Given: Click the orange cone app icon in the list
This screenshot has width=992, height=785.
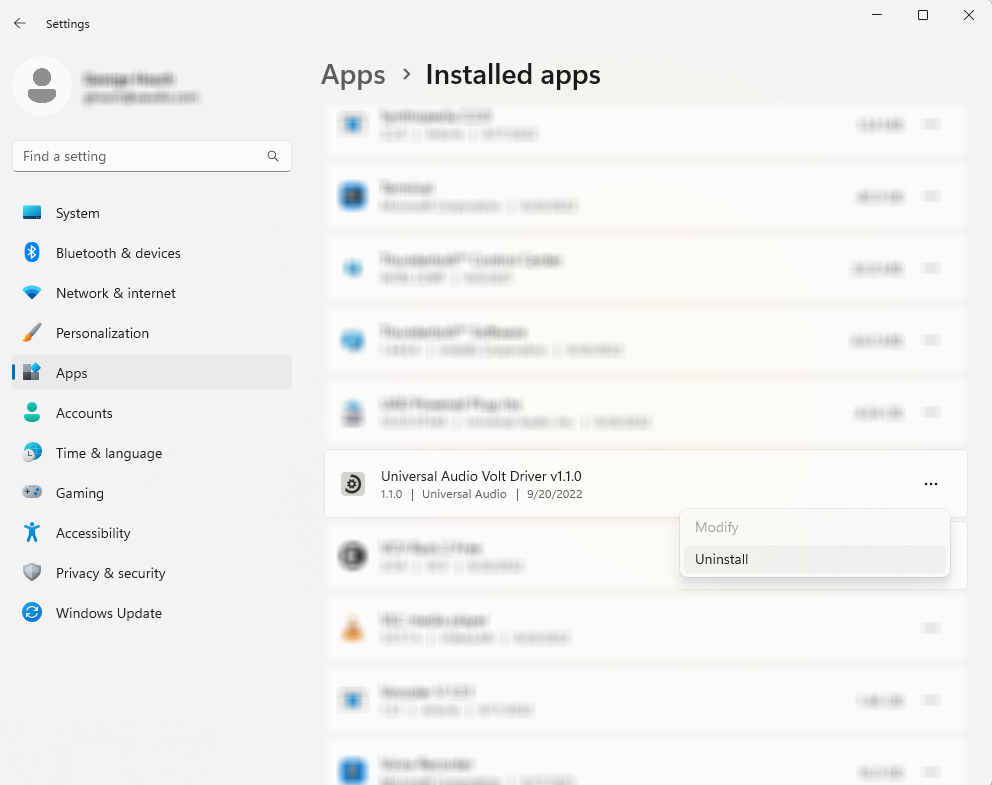Looking at the screenshot, I should tap(352, 628).
